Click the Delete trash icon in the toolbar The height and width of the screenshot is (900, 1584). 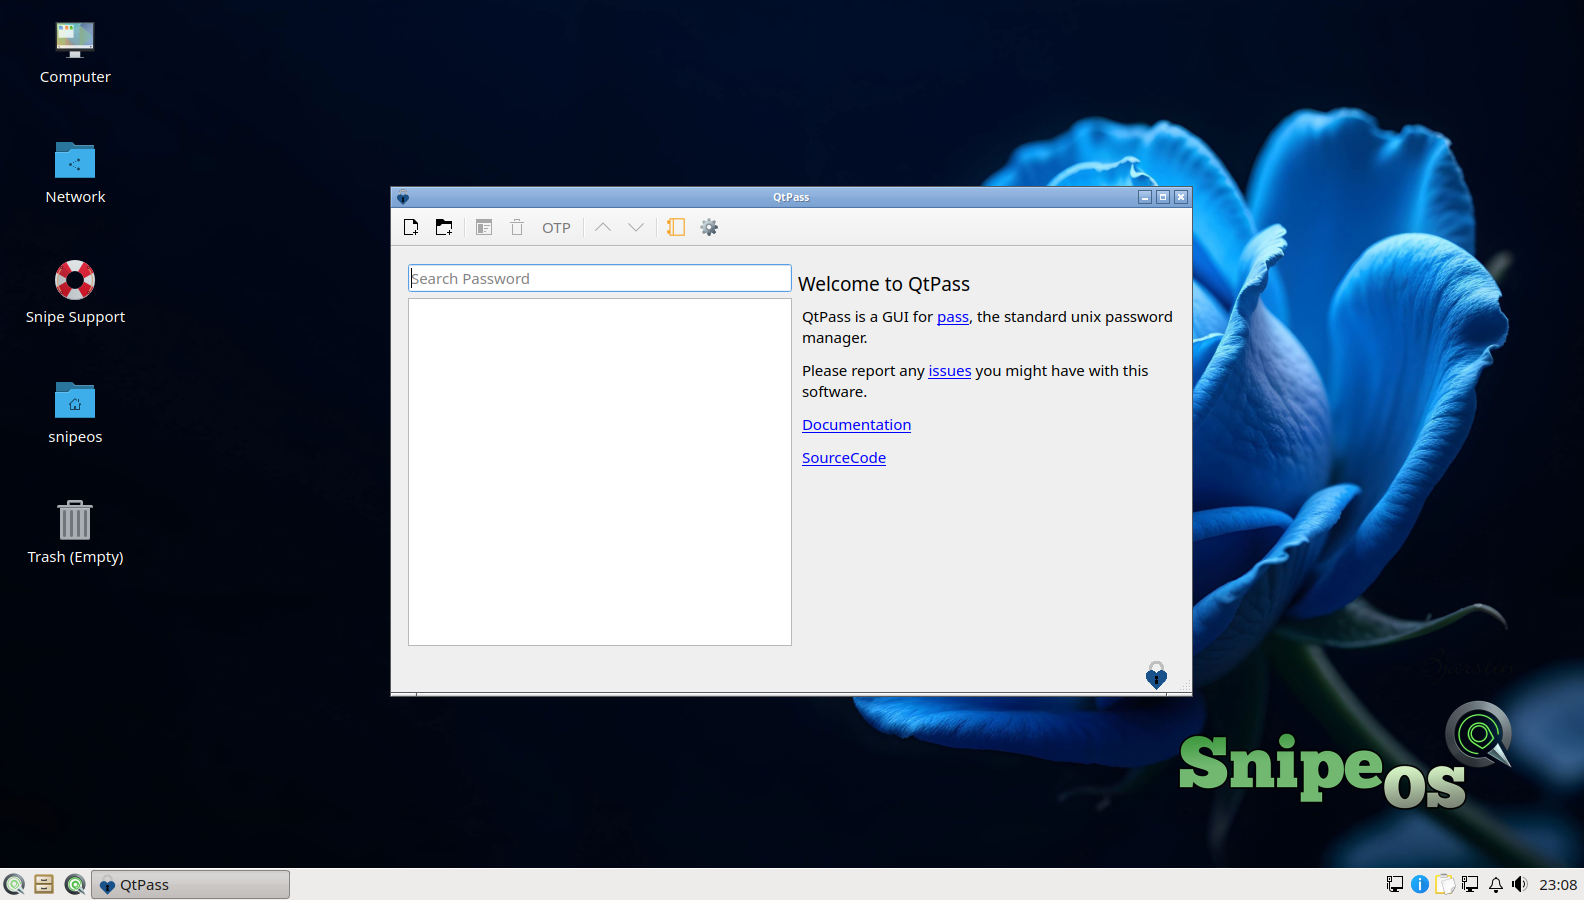point(517,228)
